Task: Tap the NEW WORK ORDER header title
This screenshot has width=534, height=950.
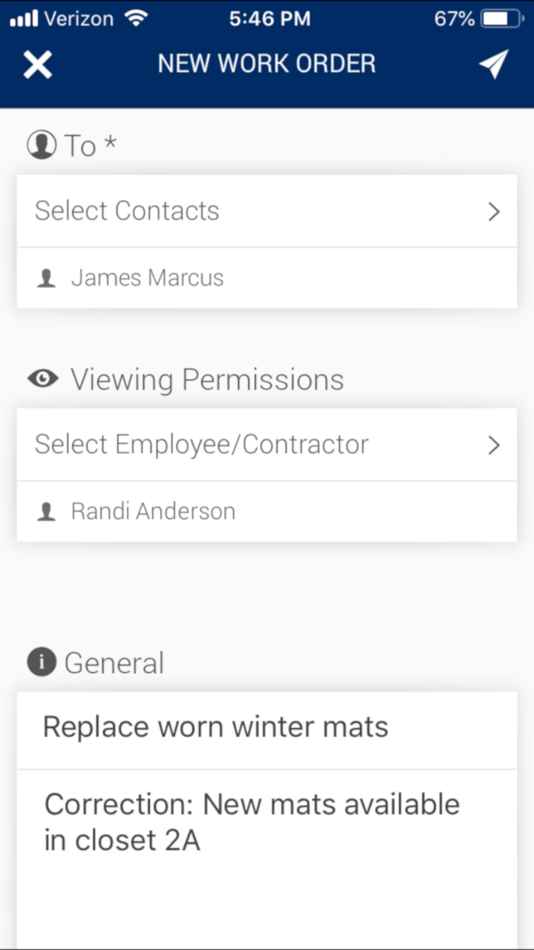Action: 267,64
